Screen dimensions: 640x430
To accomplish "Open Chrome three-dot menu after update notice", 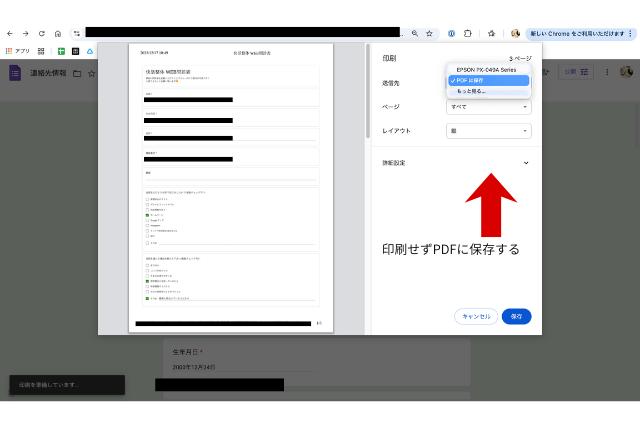I will pos(631,33).
